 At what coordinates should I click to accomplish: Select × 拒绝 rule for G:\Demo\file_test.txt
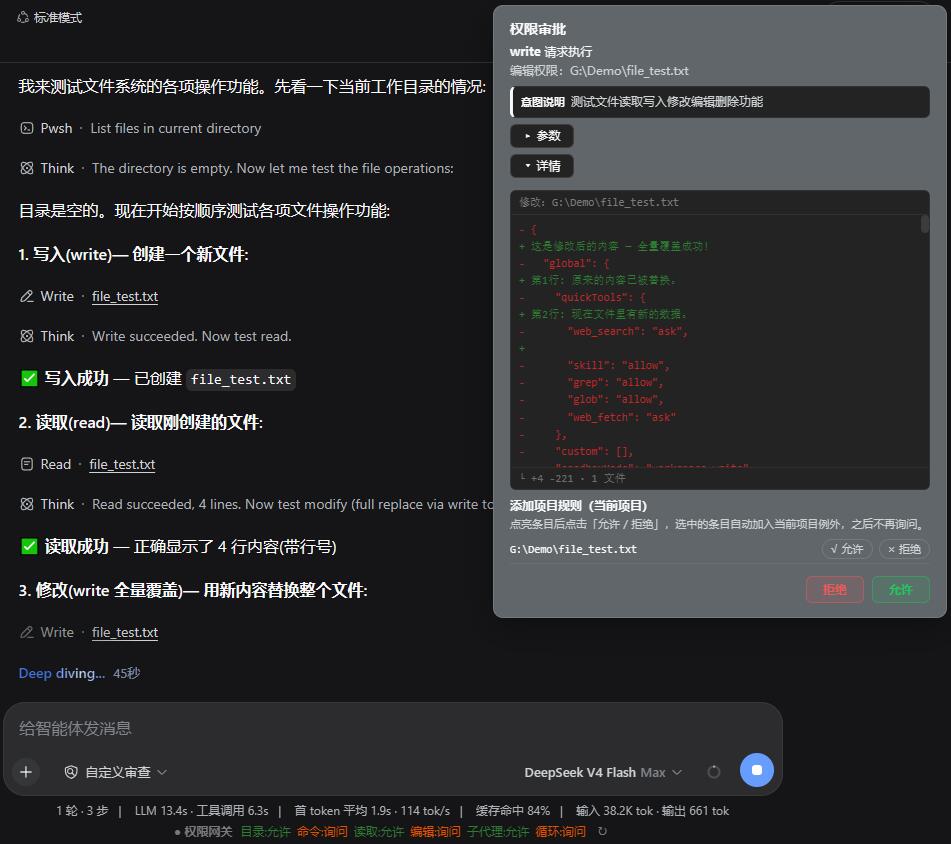pos(904,549)
